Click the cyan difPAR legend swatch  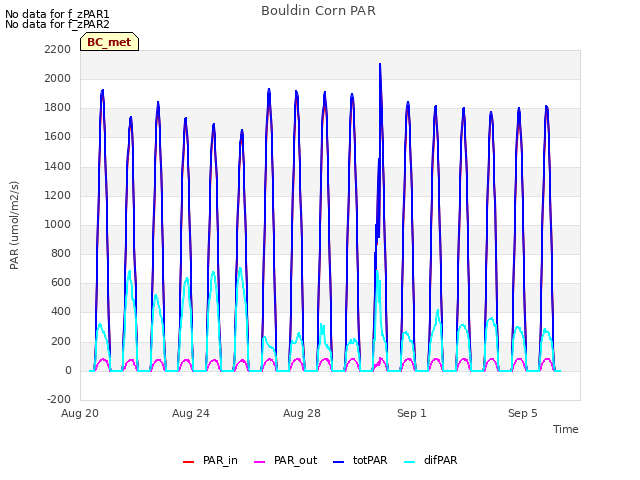(x=409, y=462)
